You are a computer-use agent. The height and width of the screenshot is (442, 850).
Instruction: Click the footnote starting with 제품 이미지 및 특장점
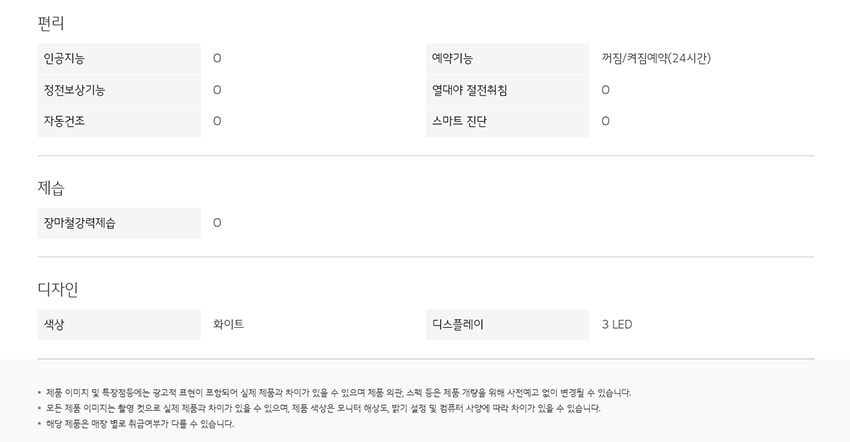coord(338,393)
